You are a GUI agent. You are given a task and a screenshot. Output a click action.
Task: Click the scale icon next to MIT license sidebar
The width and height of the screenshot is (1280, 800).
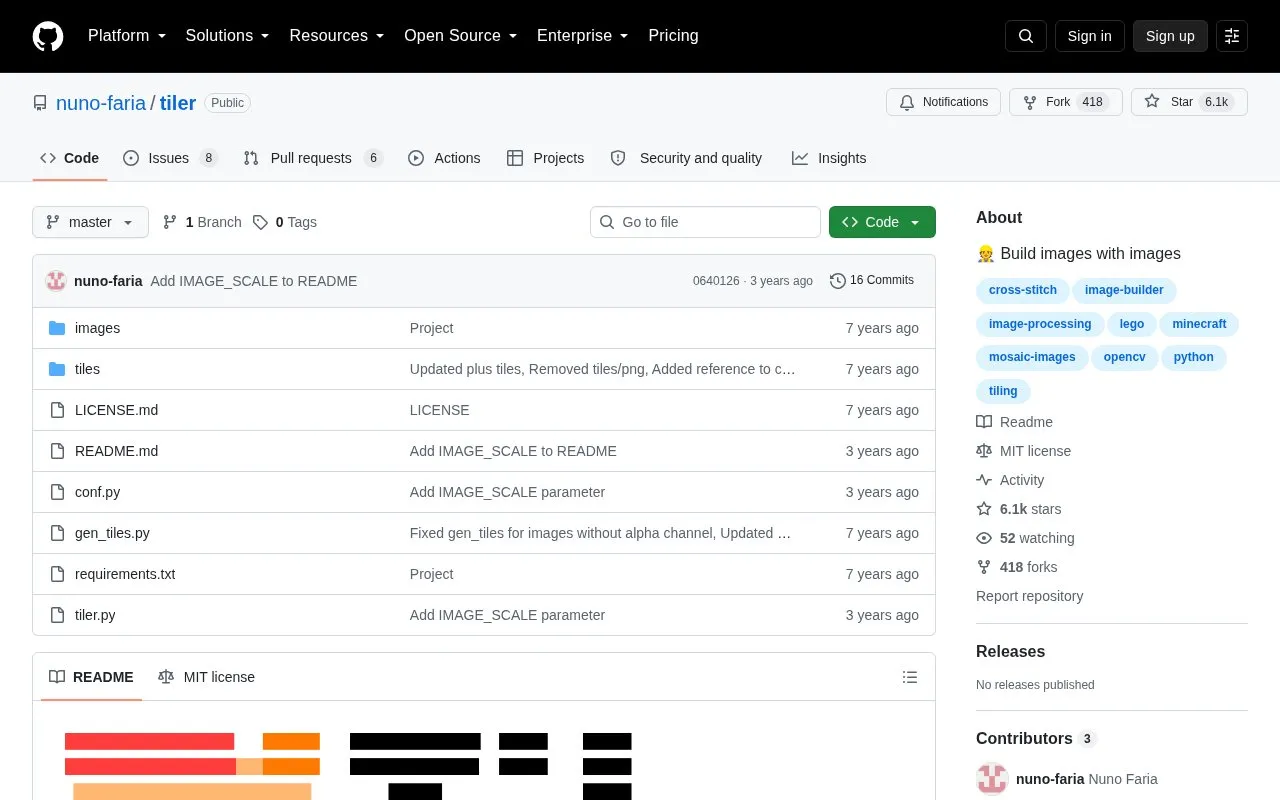(984, 451)
